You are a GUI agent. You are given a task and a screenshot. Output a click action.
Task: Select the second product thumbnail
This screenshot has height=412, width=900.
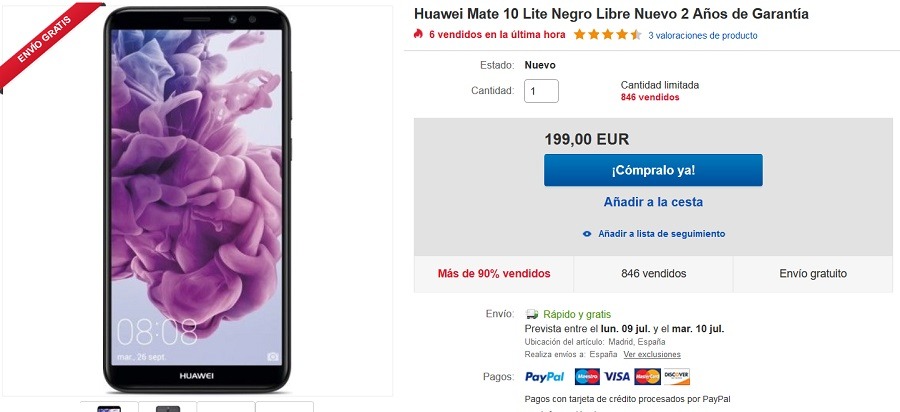click(168, 407)
